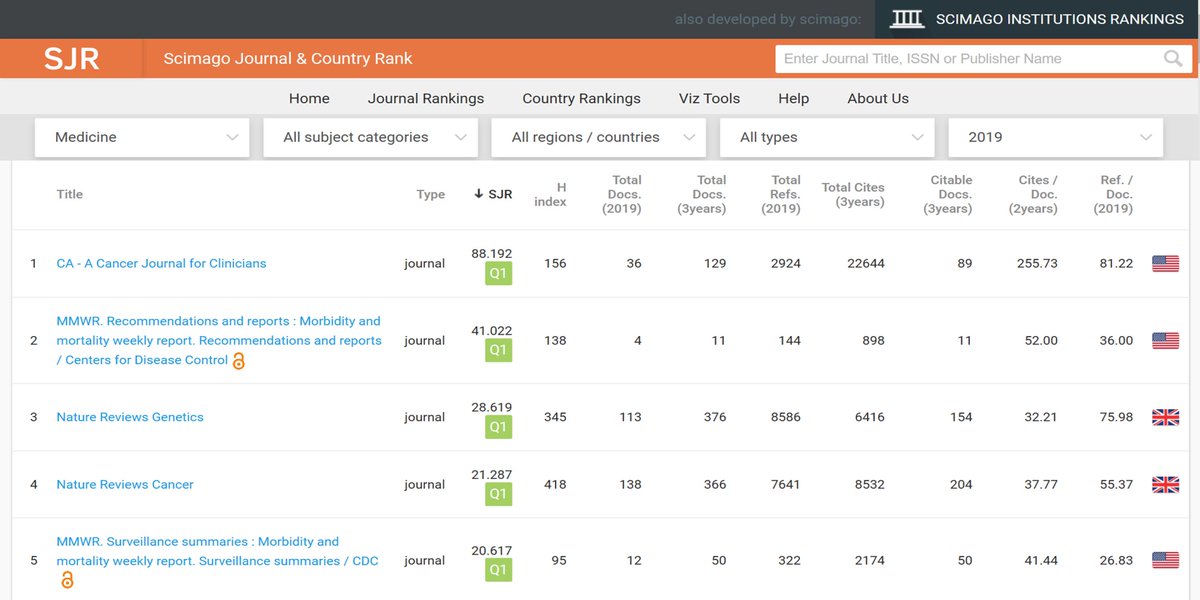This screenshot has width=1200, height=600.
Task: Click Q1 badge for CA Cancer Journal
Action: [x=498, y=274]
